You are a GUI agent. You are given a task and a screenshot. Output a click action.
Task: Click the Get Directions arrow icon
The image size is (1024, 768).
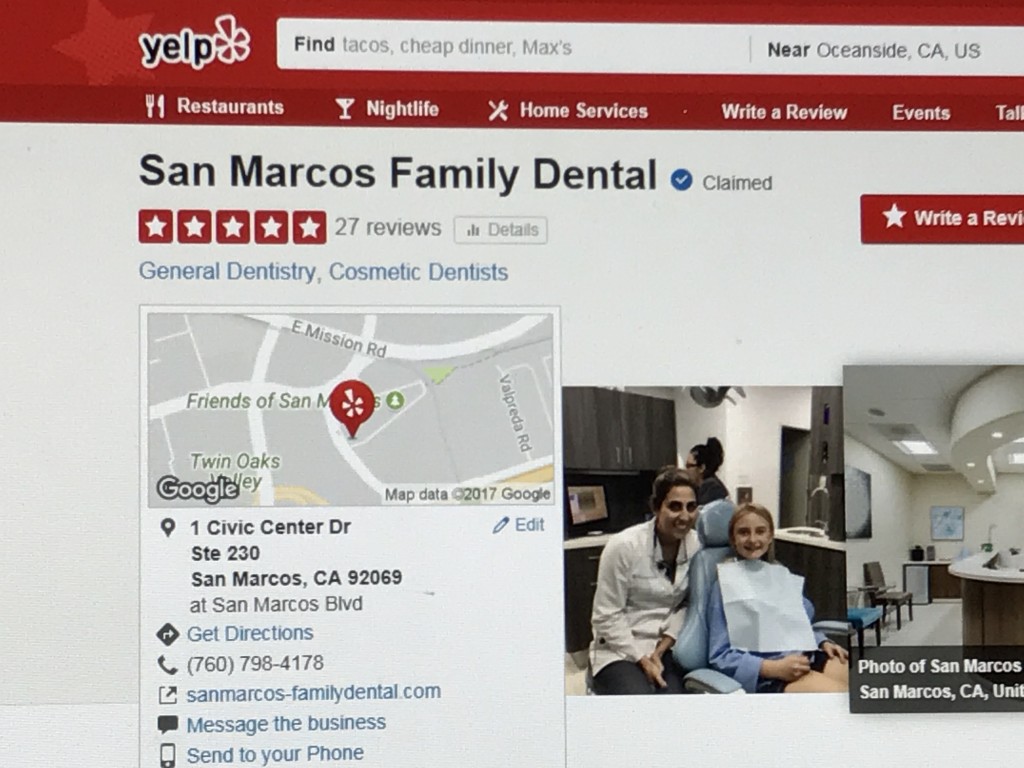168,633
